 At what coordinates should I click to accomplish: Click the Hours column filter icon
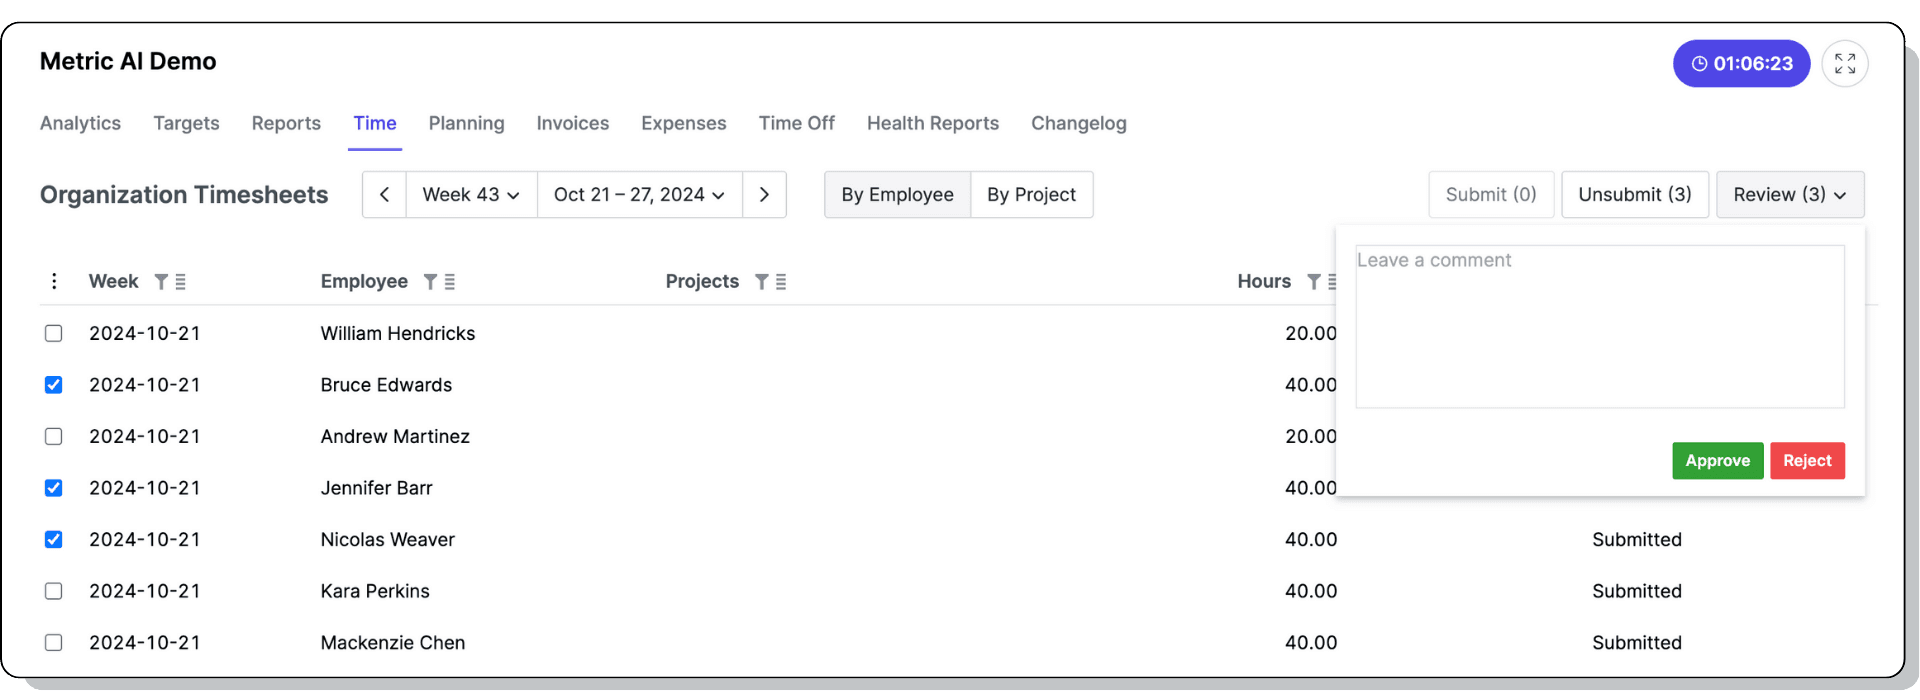click(1313, 282)
